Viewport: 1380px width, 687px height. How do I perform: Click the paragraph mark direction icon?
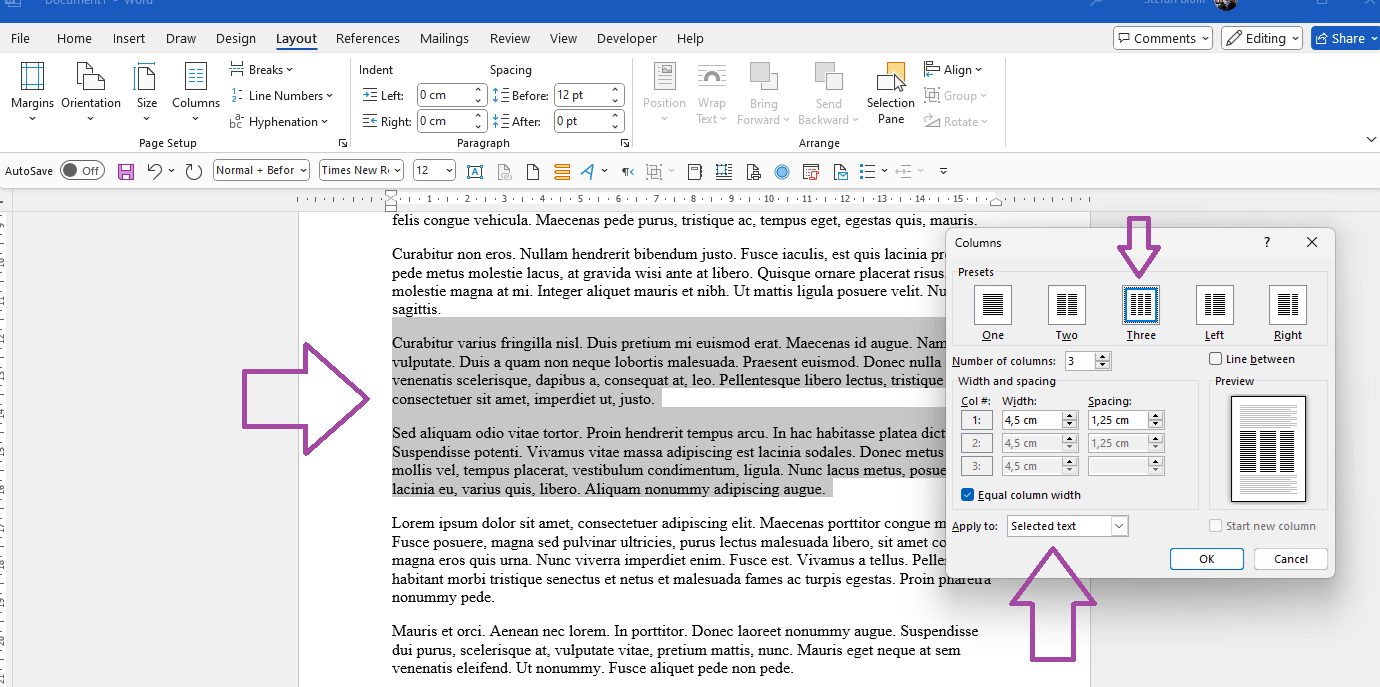click(628, 171)
